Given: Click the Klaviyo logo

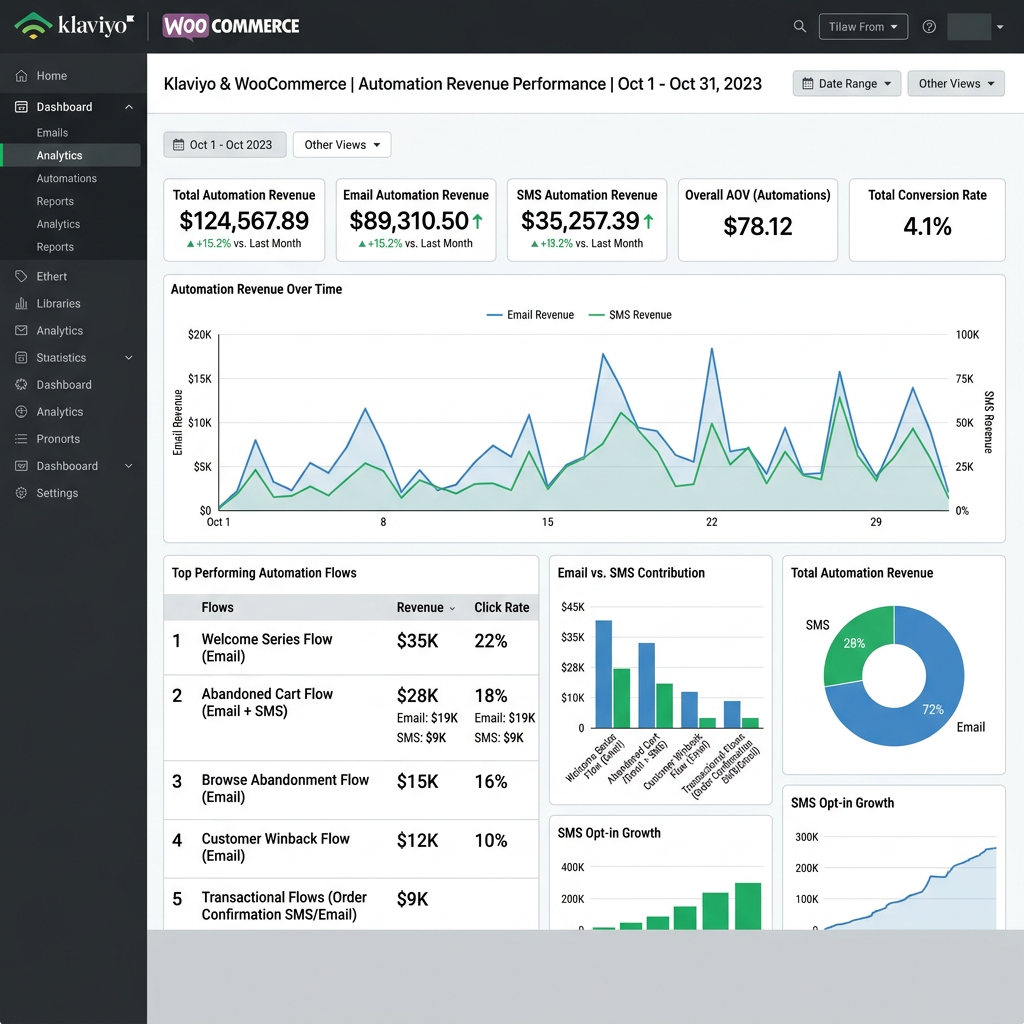Looking at the screenshot, I should pyautogui.click(x=74, y=25).
